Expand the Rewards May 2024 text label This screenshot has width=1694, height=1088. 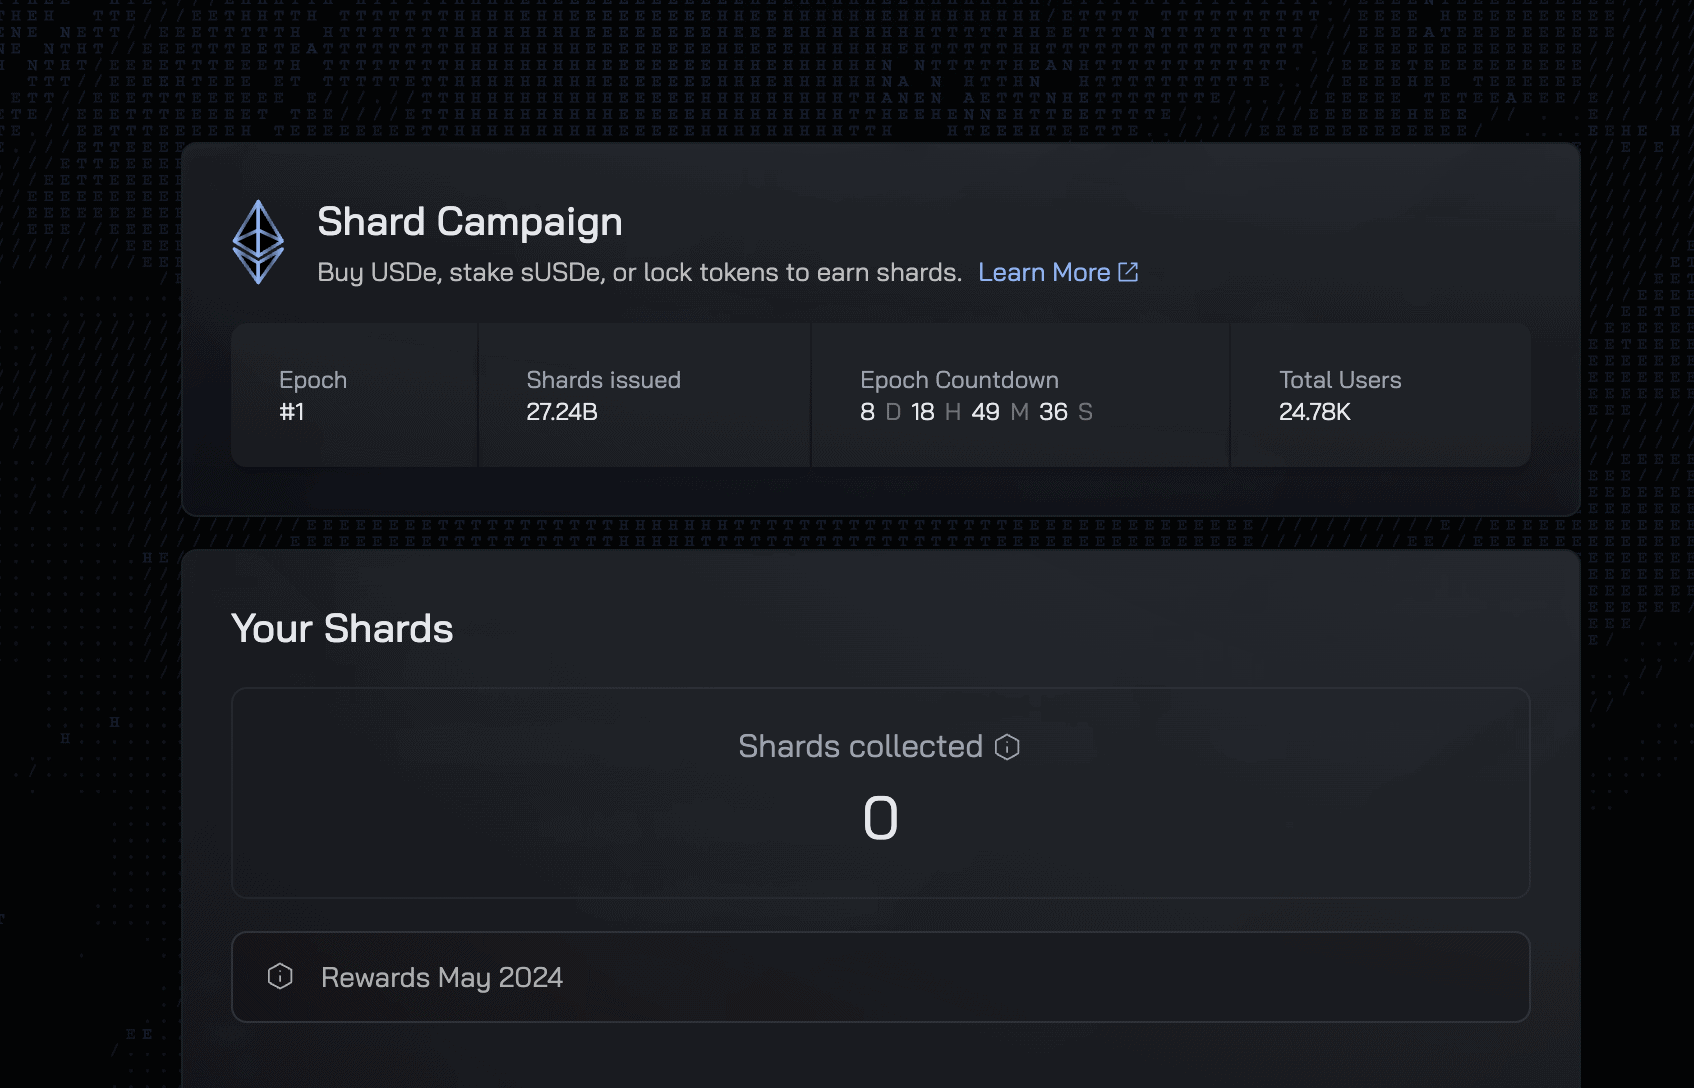pos(442,977)
